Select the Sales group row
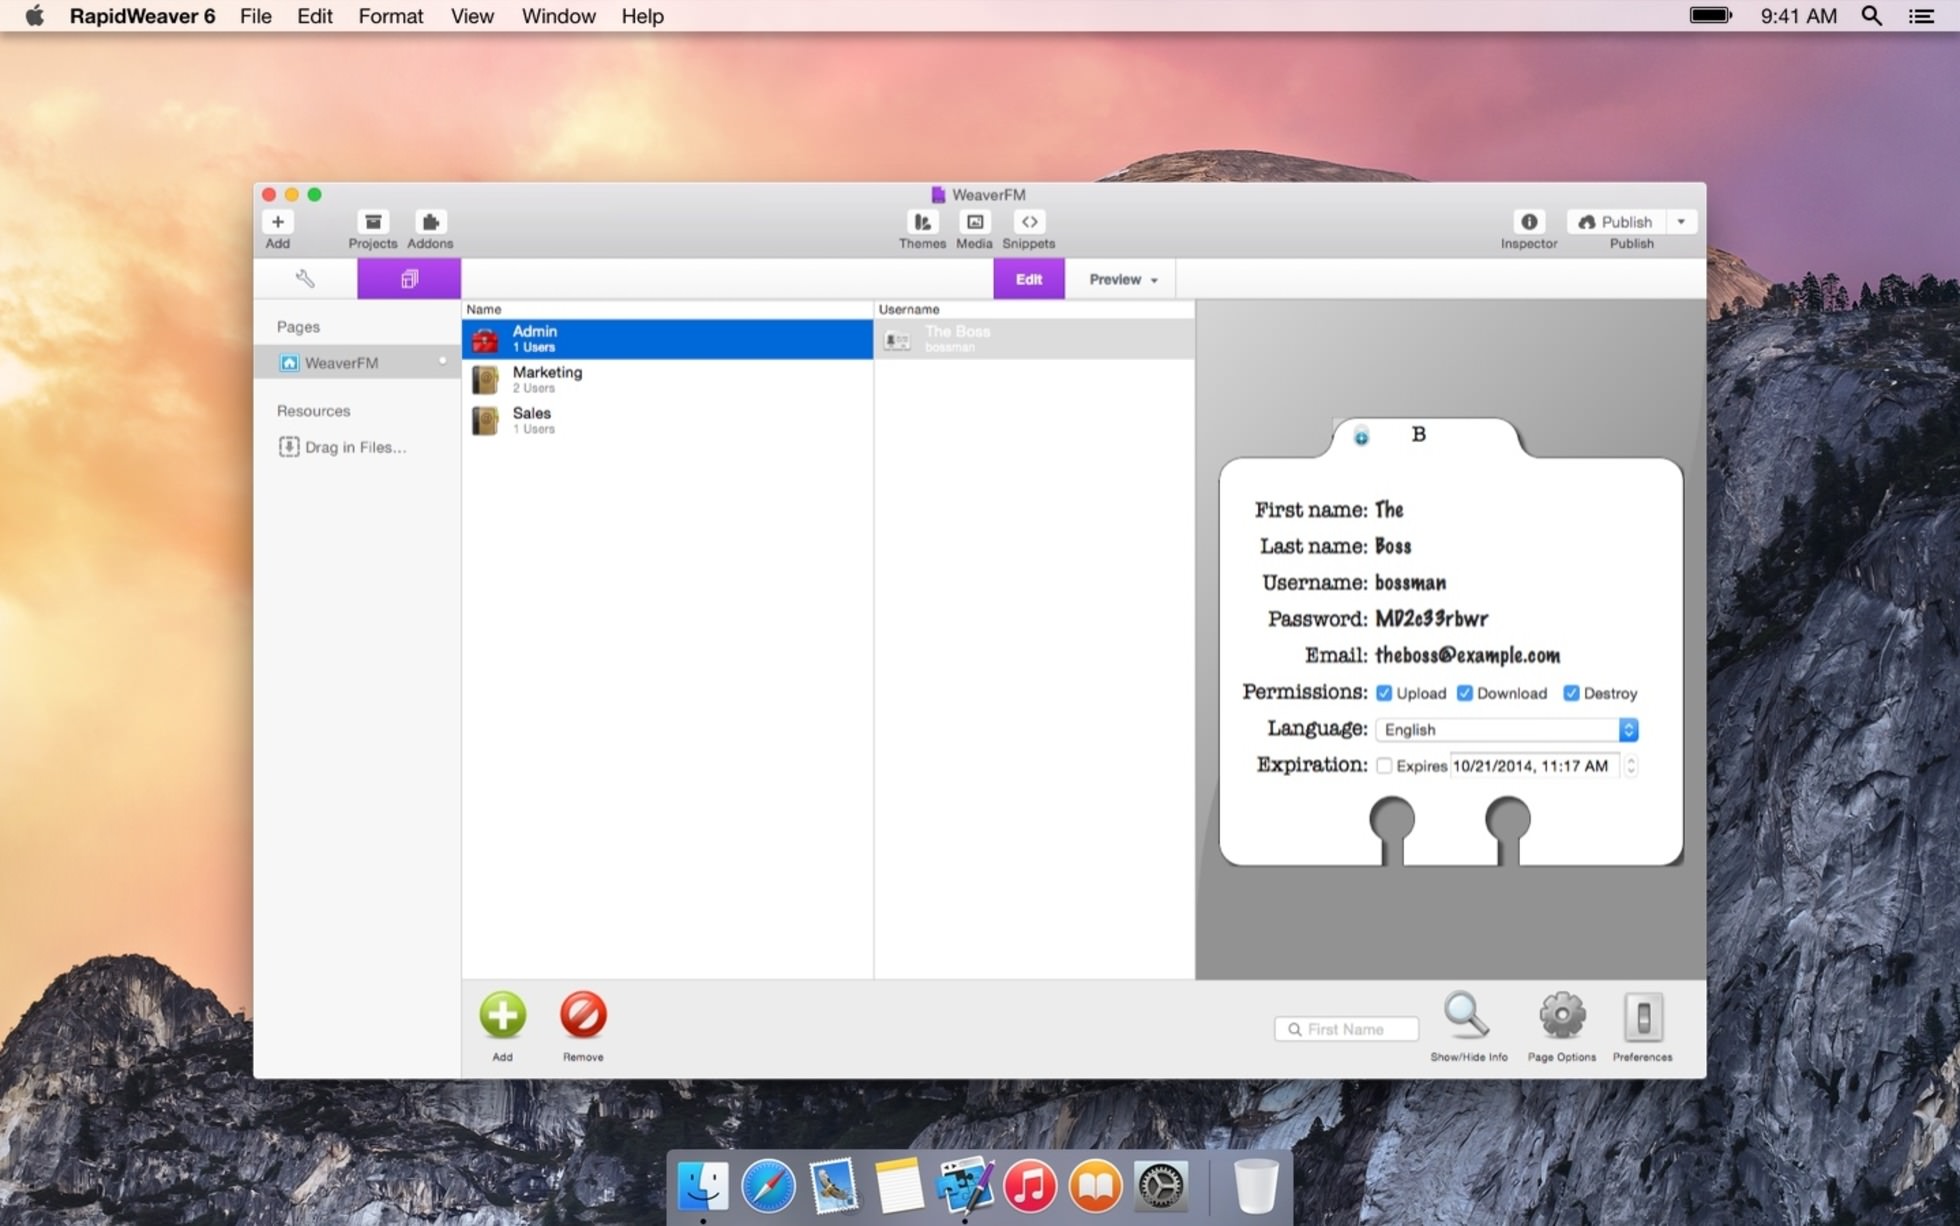The image size is (1960, 1226). (667, 421)
